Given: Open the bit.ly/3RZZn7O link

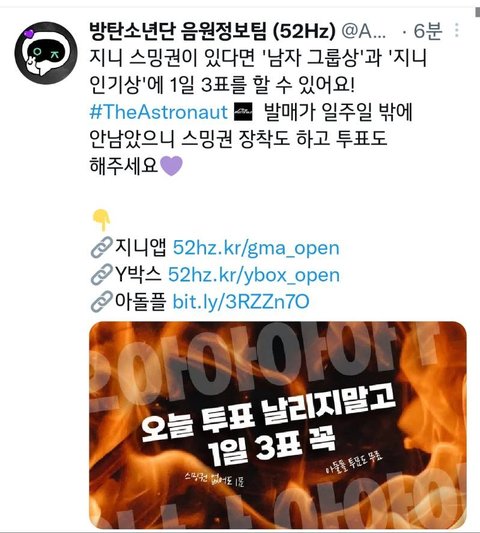Looking at the screenshot, I should 241,302.
